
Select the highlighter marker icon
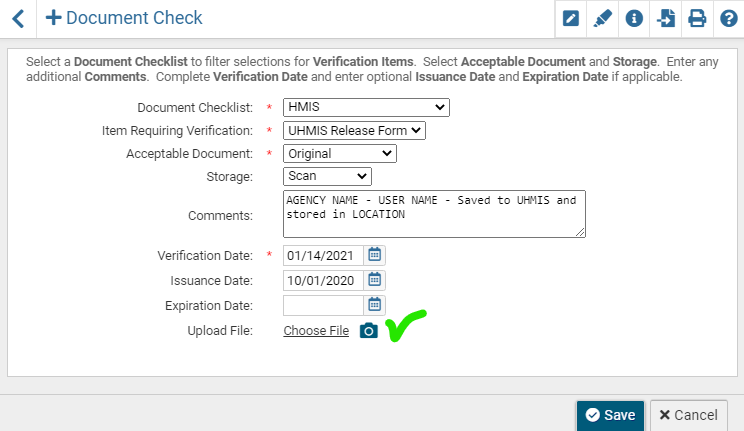coord(603,19)
